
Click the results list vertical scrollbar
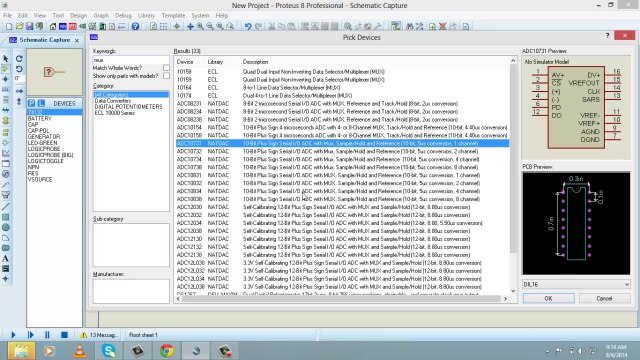(513, 176)
